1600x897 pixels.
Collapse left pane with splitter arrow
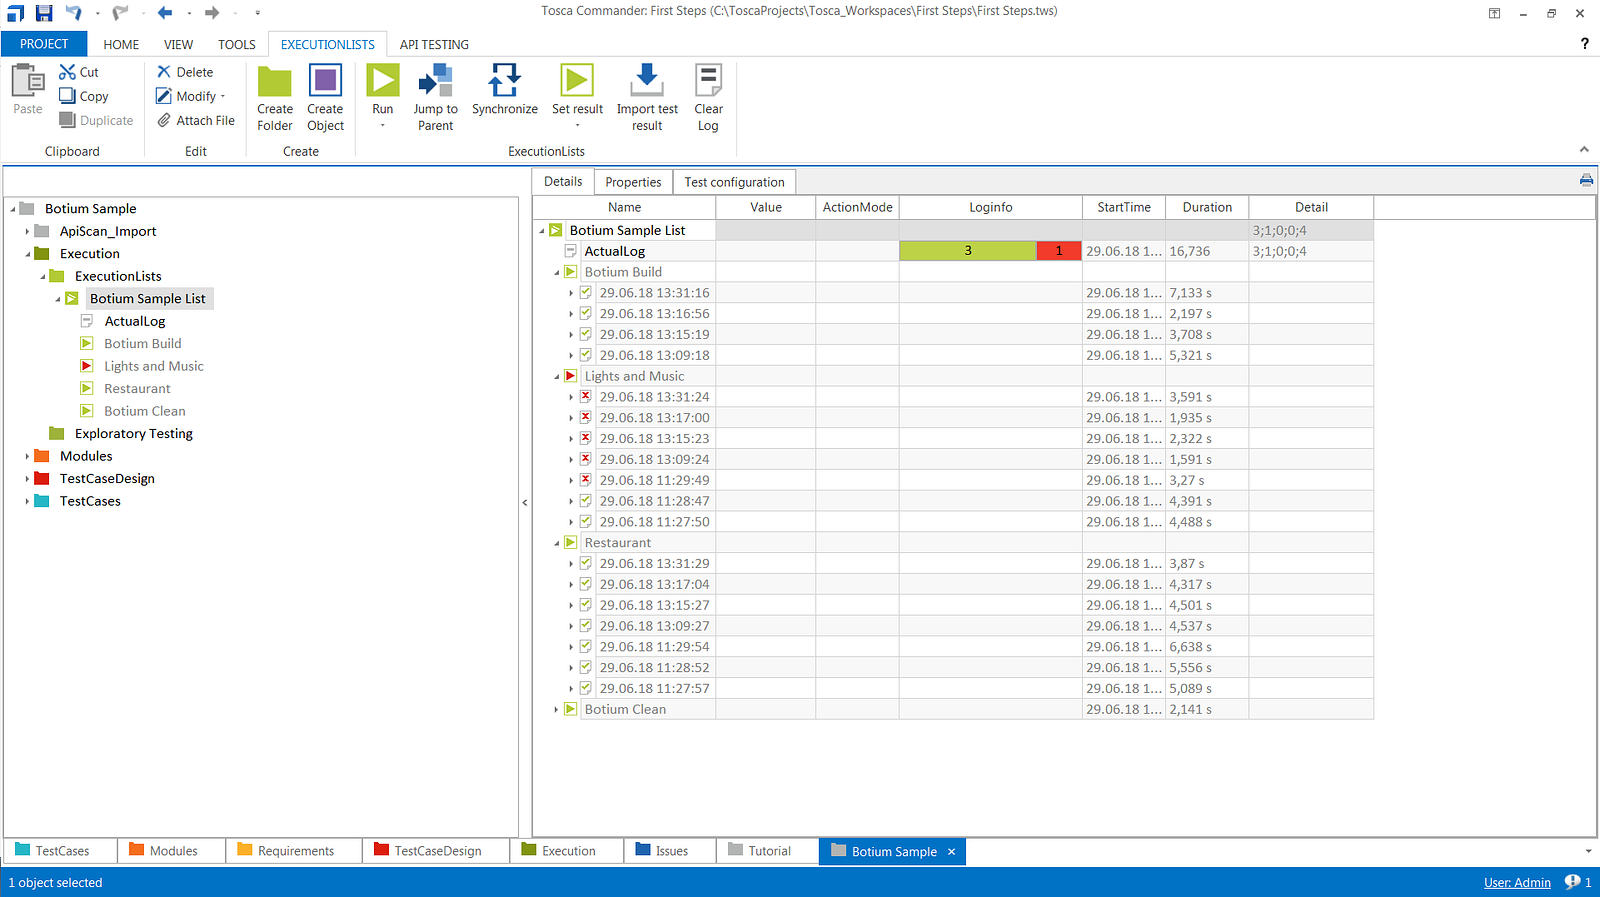[x=525, y=502]
